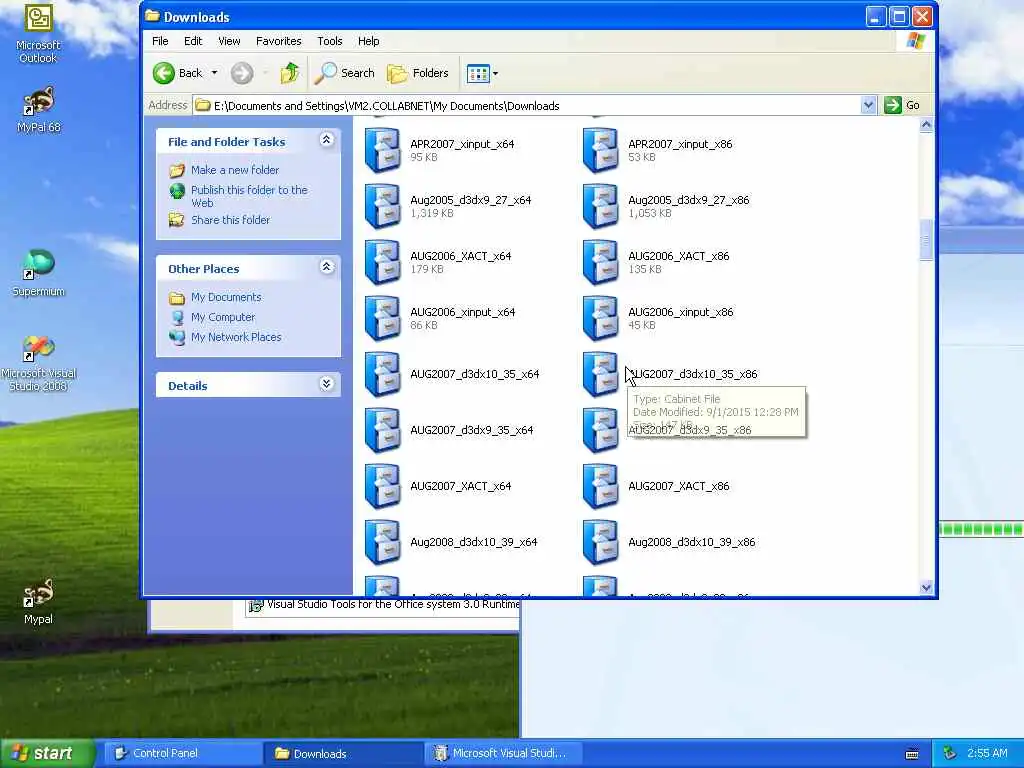Viewport: 1024px width, 768px height.
Task: Expand the Details panel
Action: [327, 384]
